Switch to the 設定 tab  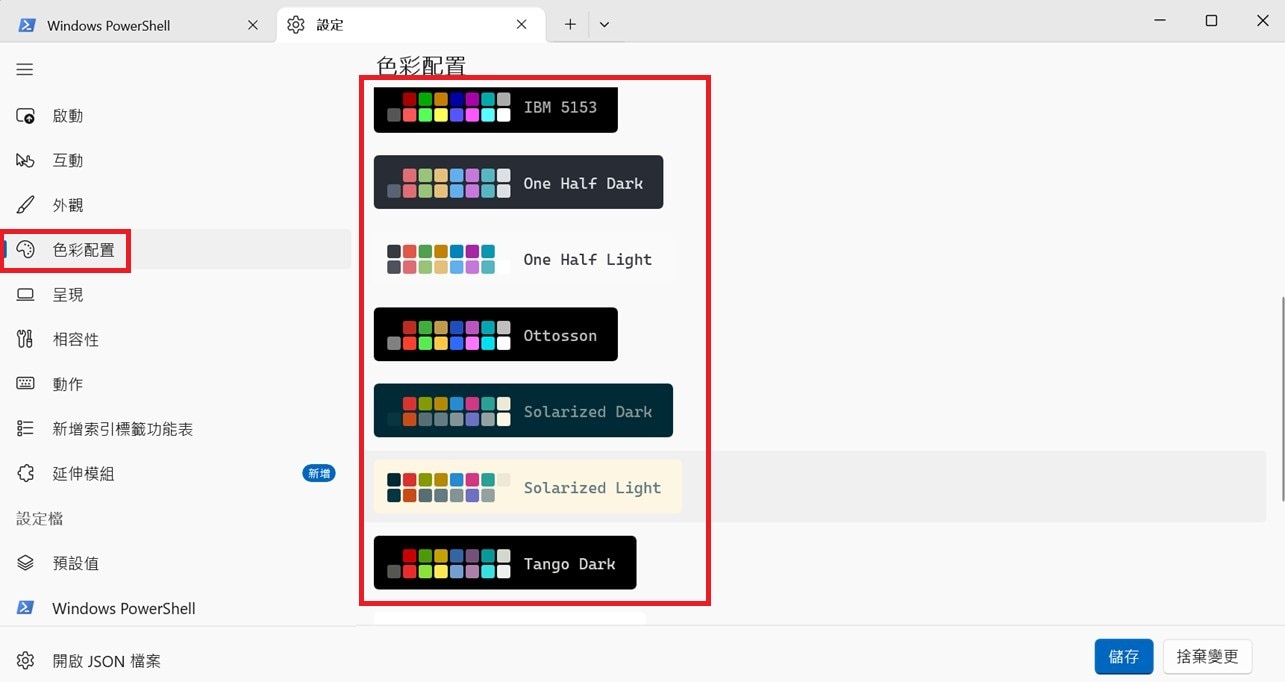(410, 25)
